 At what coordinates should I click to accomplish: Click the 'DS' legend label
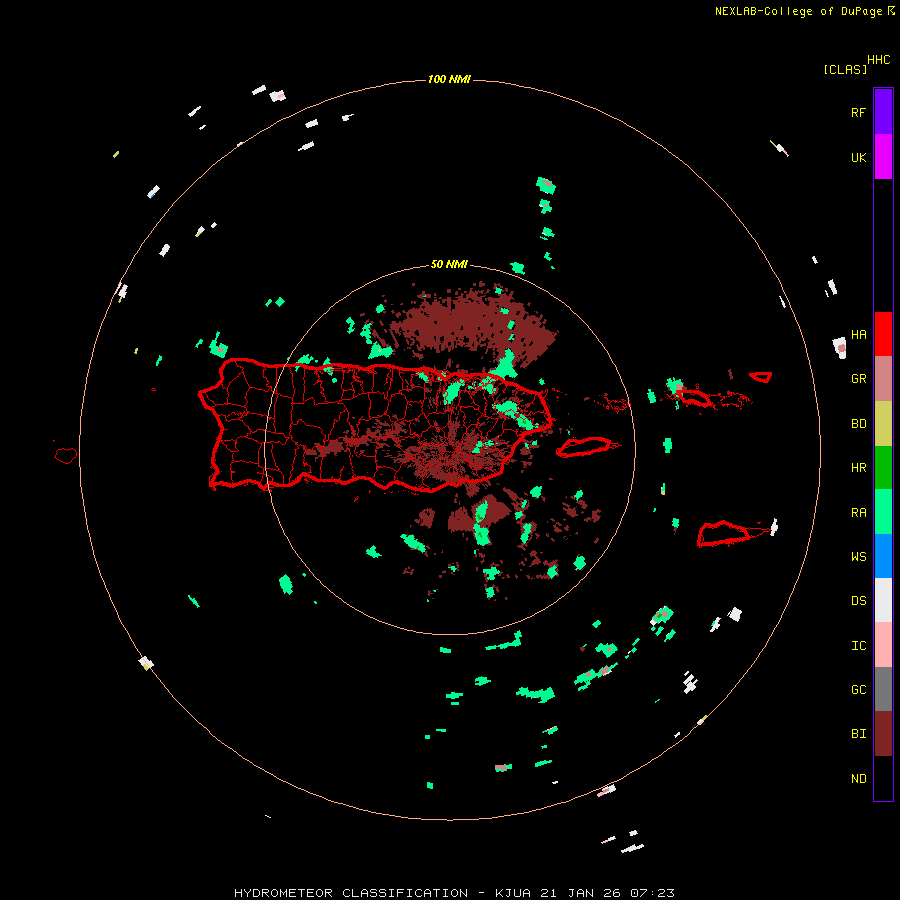pos(858,601)
